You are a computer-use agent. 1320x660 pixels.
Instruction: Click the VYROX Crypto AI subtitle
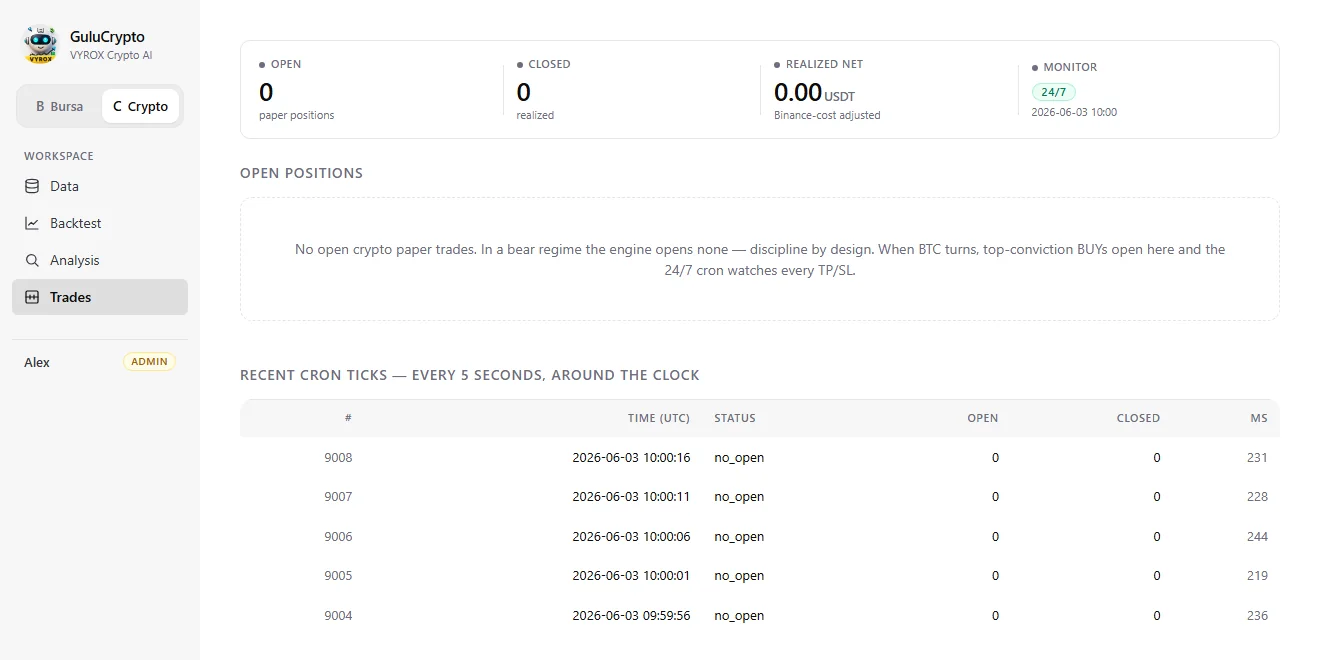(x=111, y=56)
